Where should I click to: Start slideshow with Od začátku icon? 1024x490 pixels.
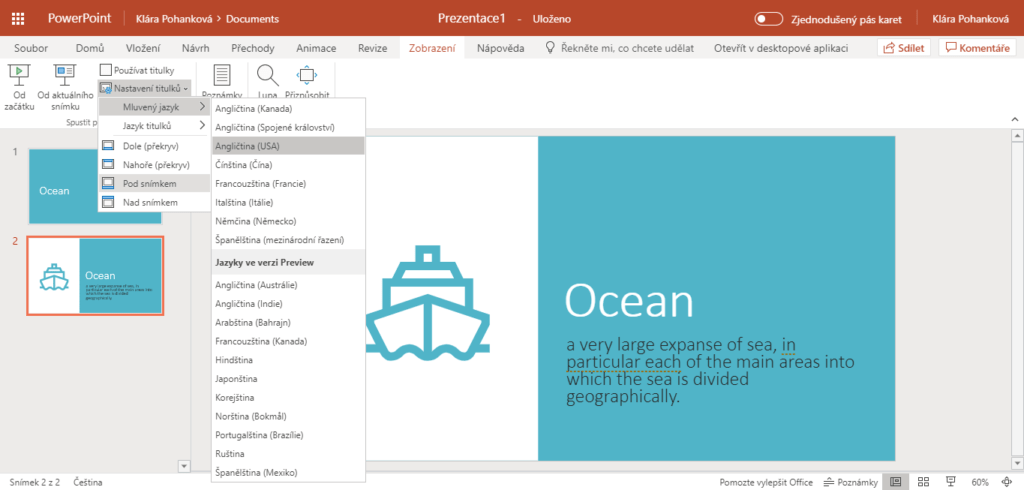click(x=18, y=74)
